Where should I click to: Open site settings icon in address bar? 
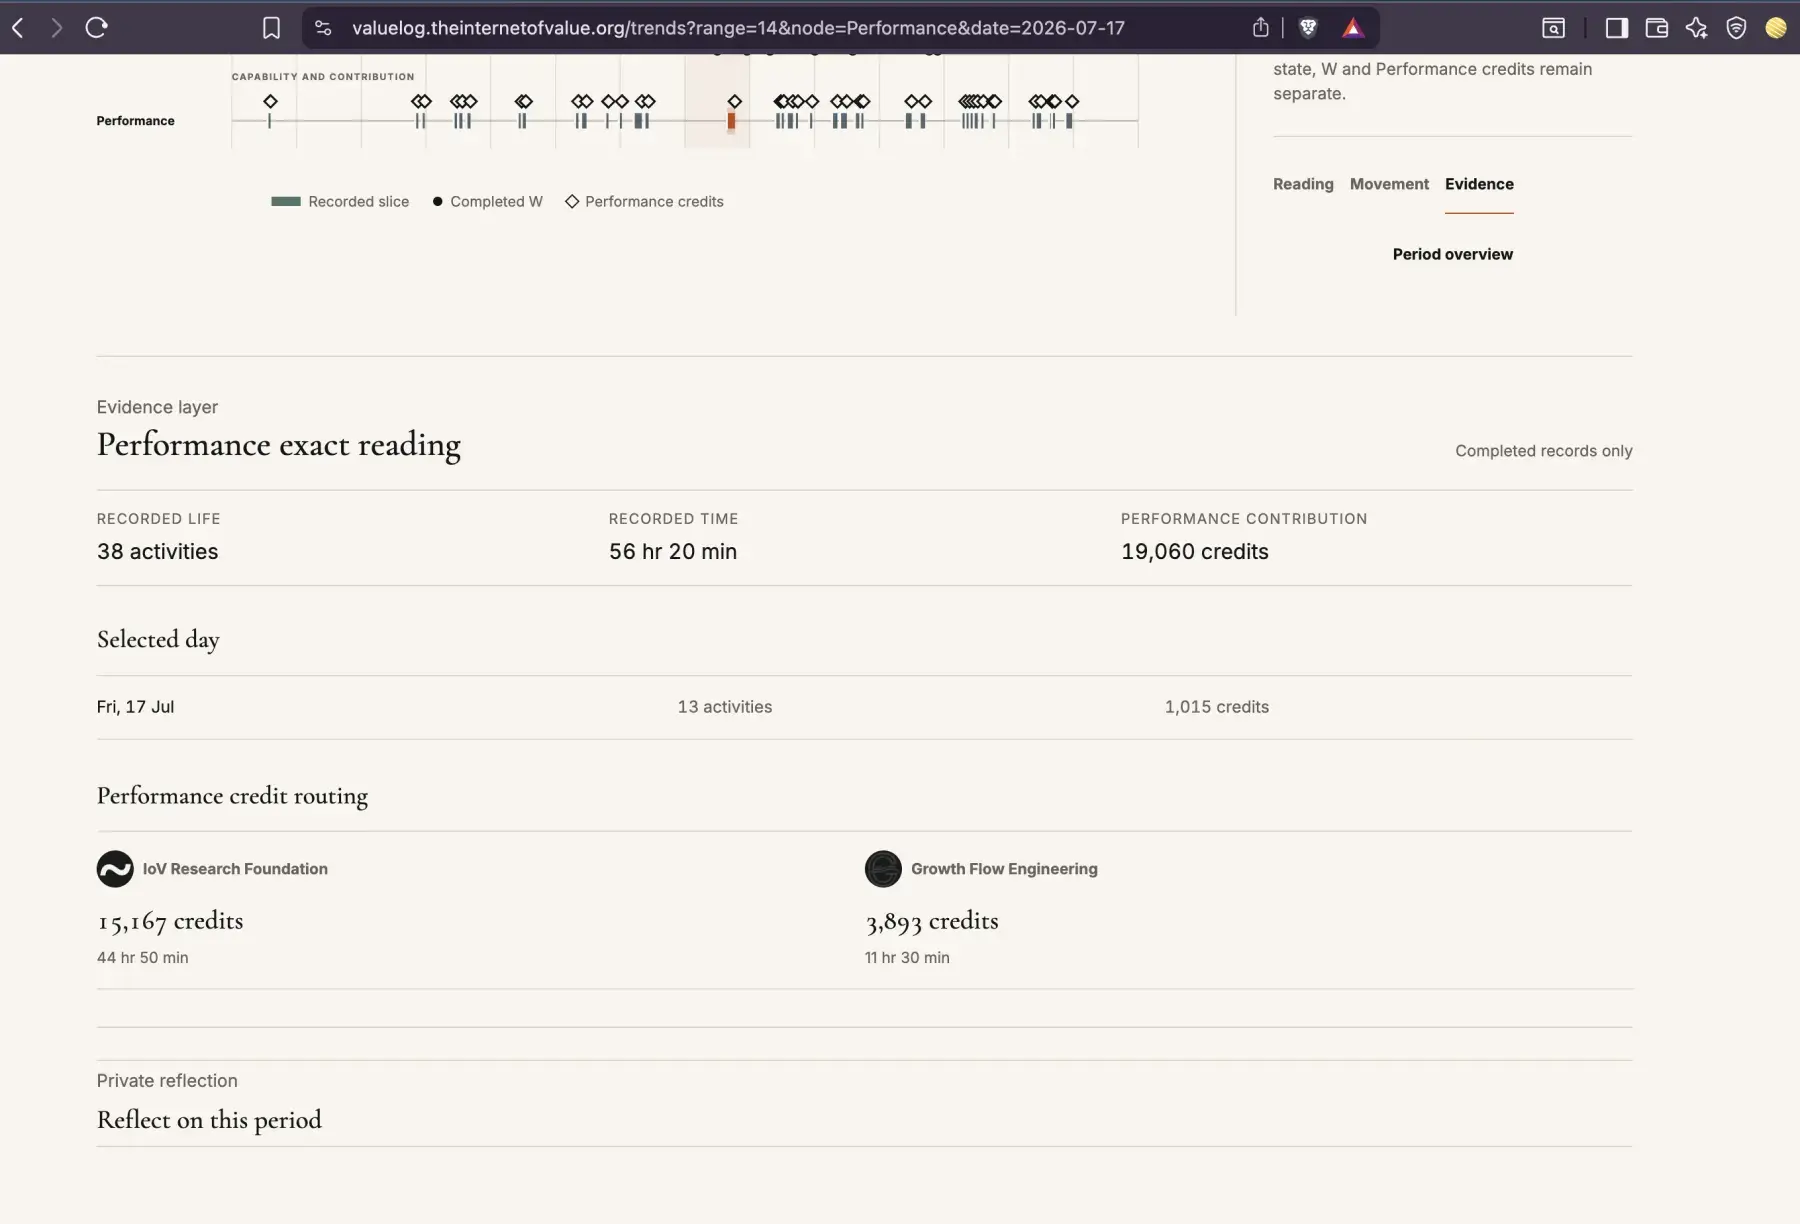point(323,28)
